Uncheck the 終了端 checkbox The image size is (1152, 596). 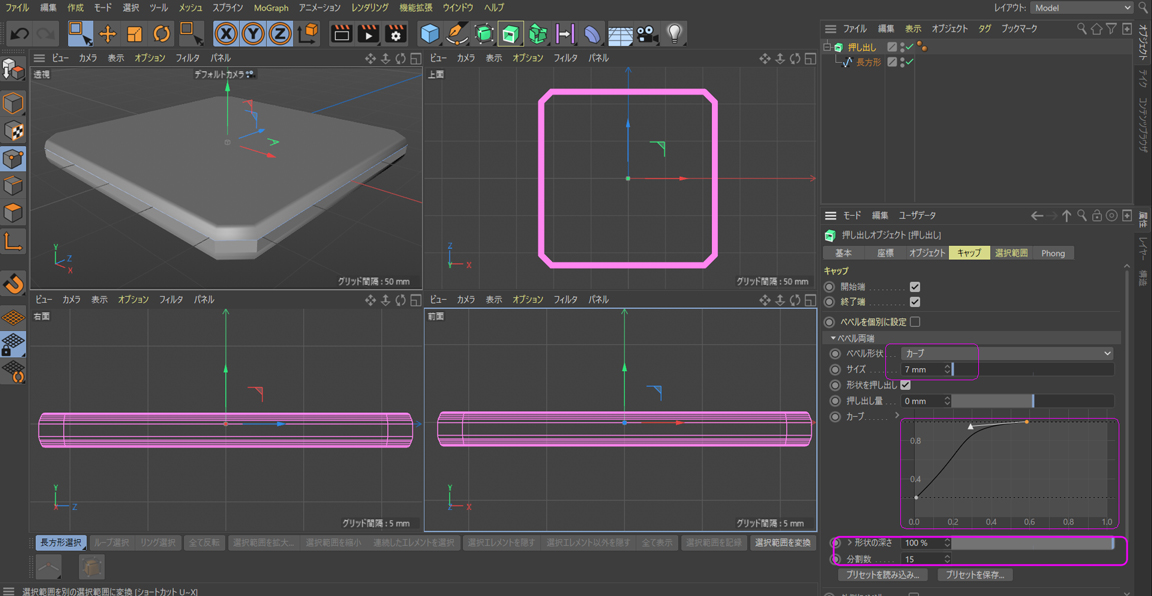click(915, 302)
